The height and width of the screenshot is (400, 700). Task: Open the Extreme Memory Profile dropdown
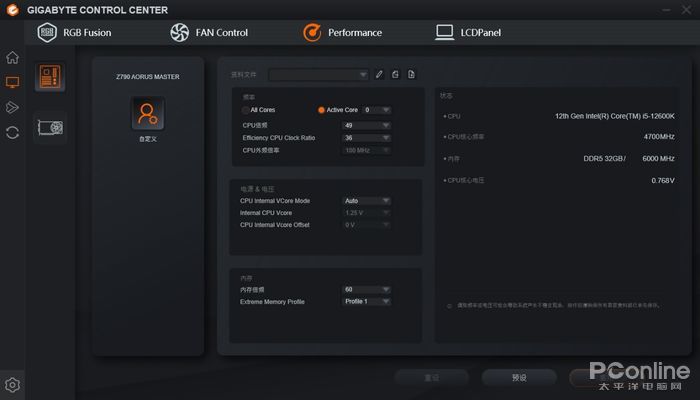click(x=367, y=301)
